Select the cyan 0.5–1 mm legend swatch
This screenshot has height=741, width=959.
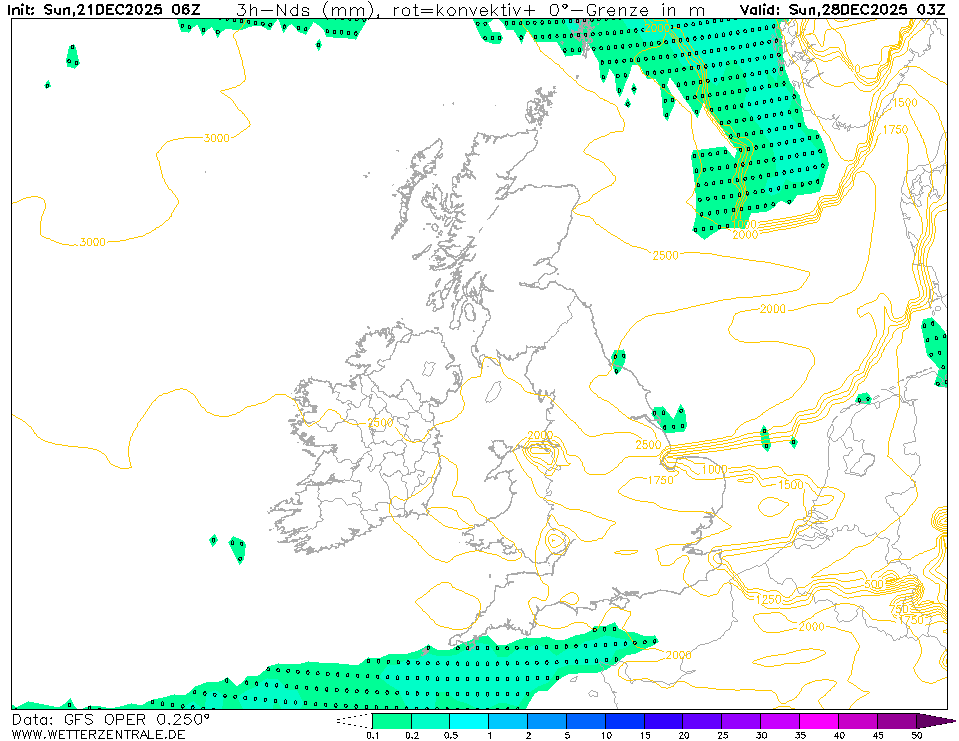click(469, 721)
